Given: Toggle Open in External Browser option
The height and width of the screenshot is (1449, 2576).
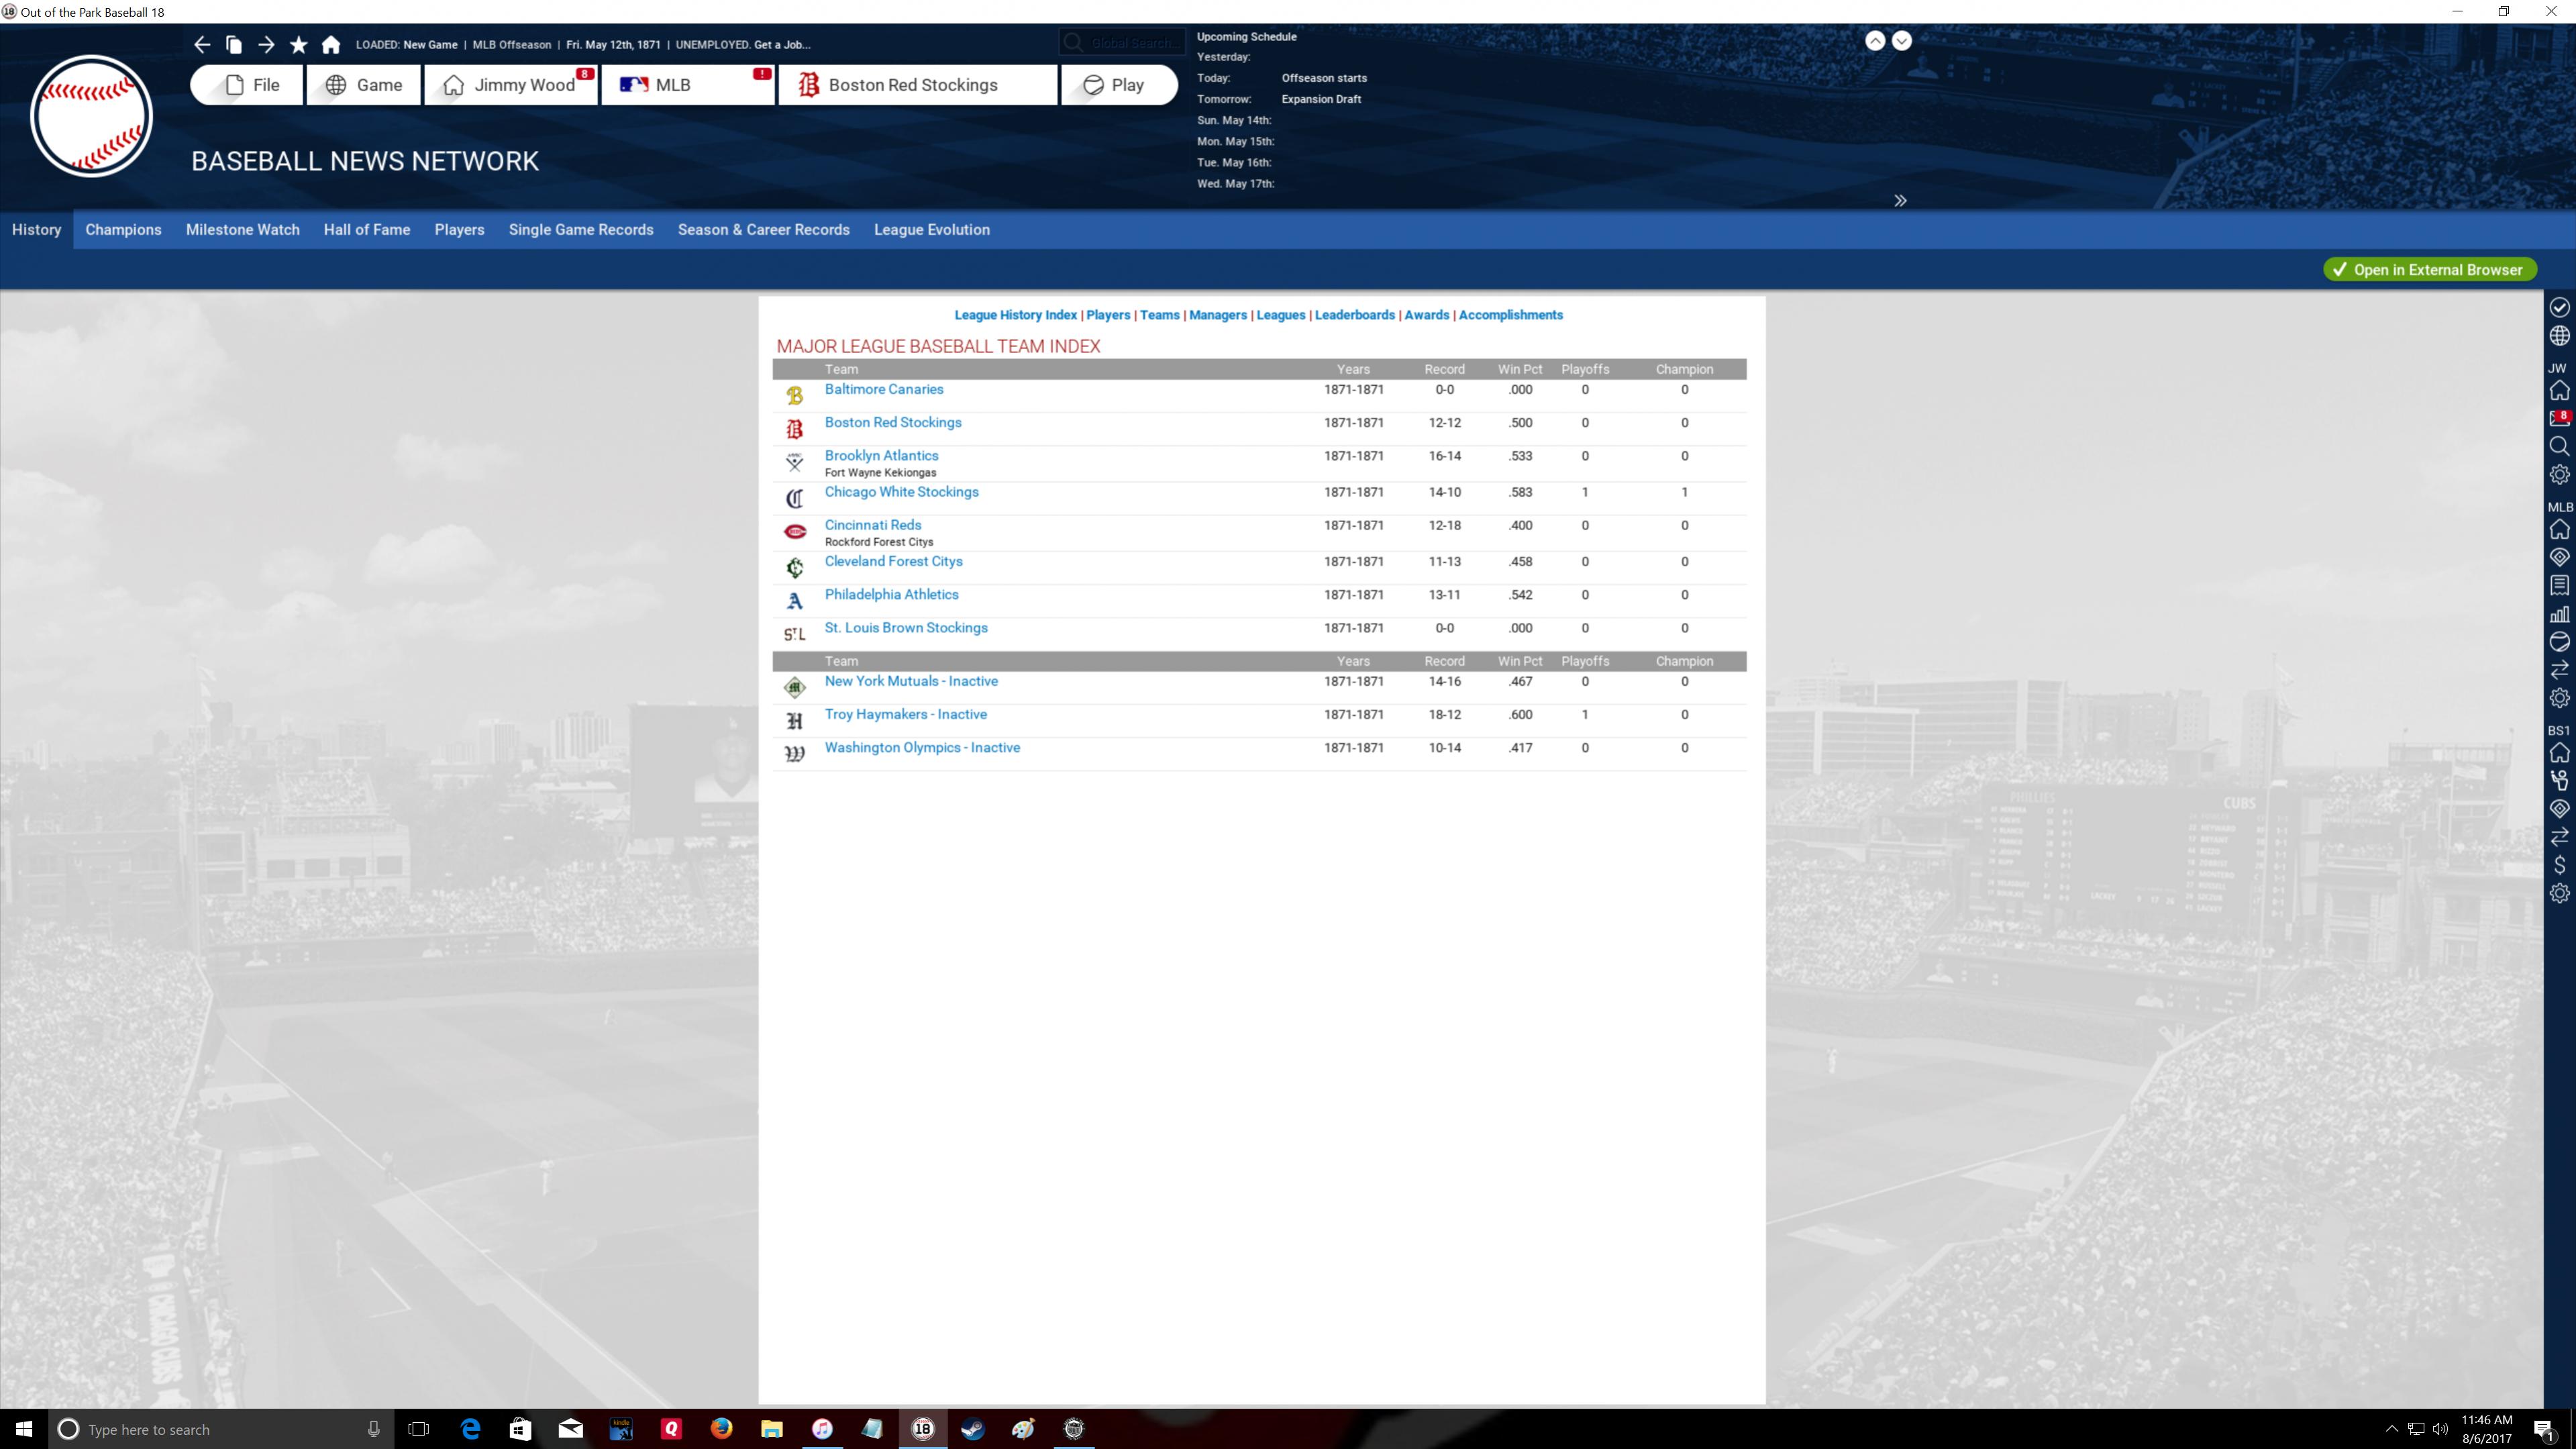Looking at the screenshot, I should pos(2429,270).
